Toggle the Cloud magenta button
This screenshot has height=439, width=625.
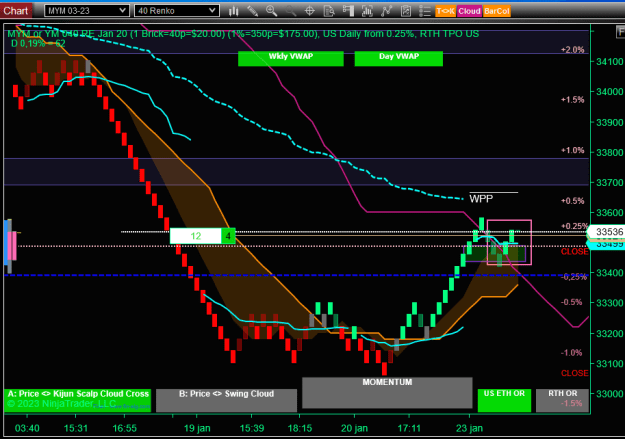coord(469,11)
